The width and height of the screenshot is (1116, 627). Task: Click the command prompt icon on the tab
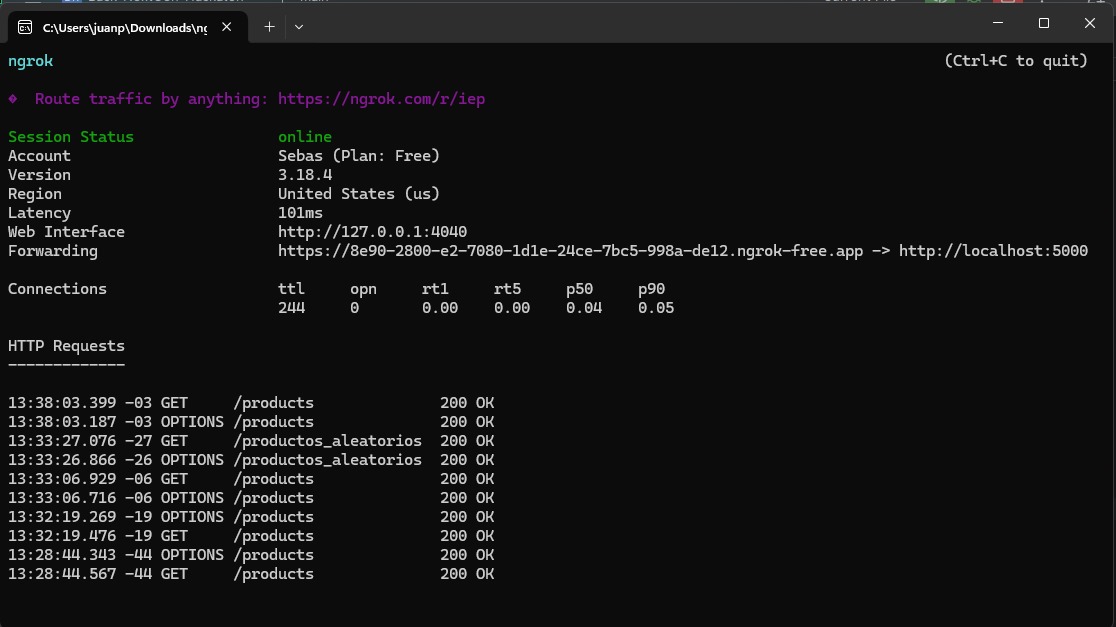pos(25,27)
